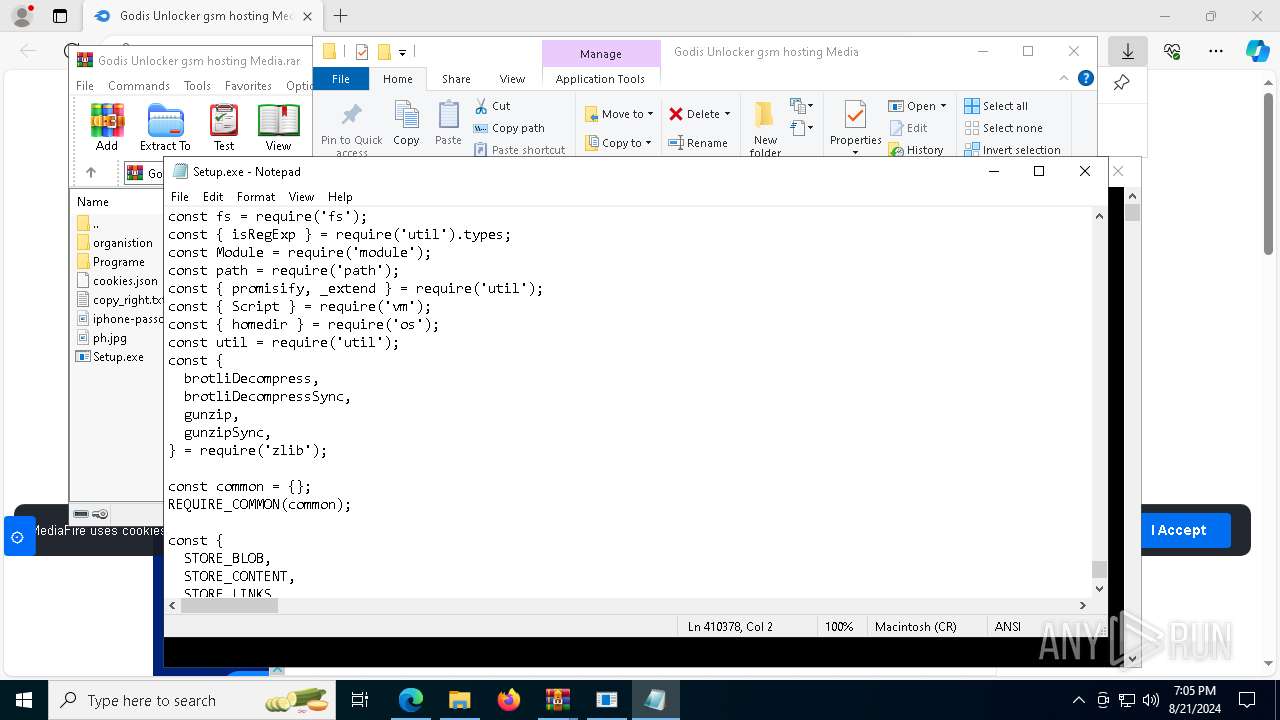Open WinRAR Commands menu

point(139,86)
